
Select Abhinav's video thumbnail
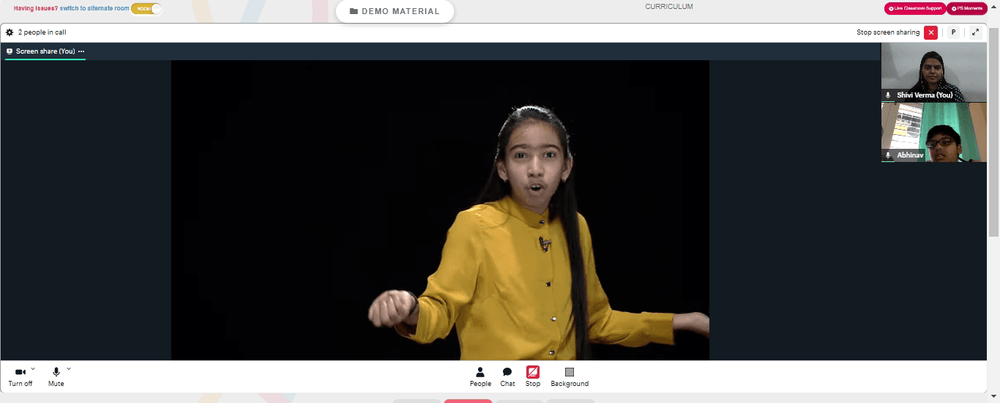tap(934, 133)
